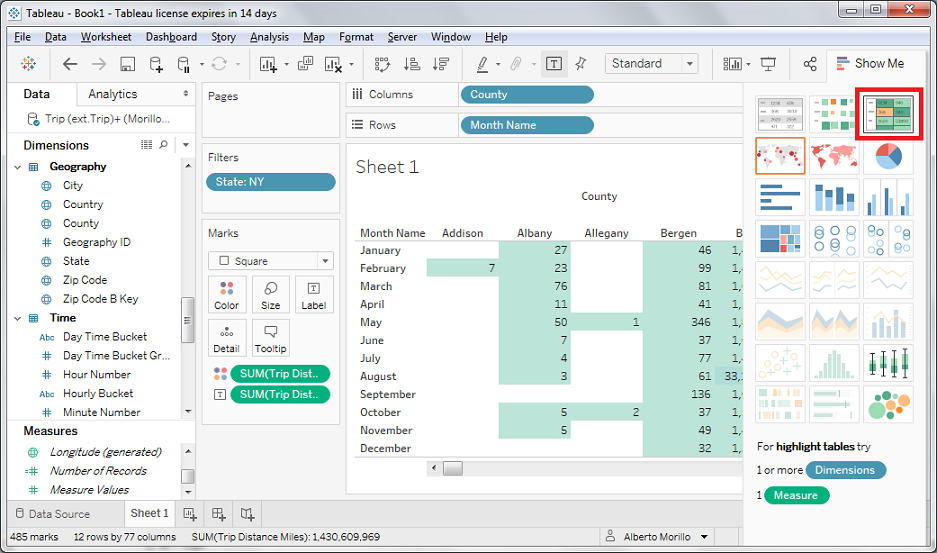Open the Size marks card
937x553 pixels.
pos(270,295)
